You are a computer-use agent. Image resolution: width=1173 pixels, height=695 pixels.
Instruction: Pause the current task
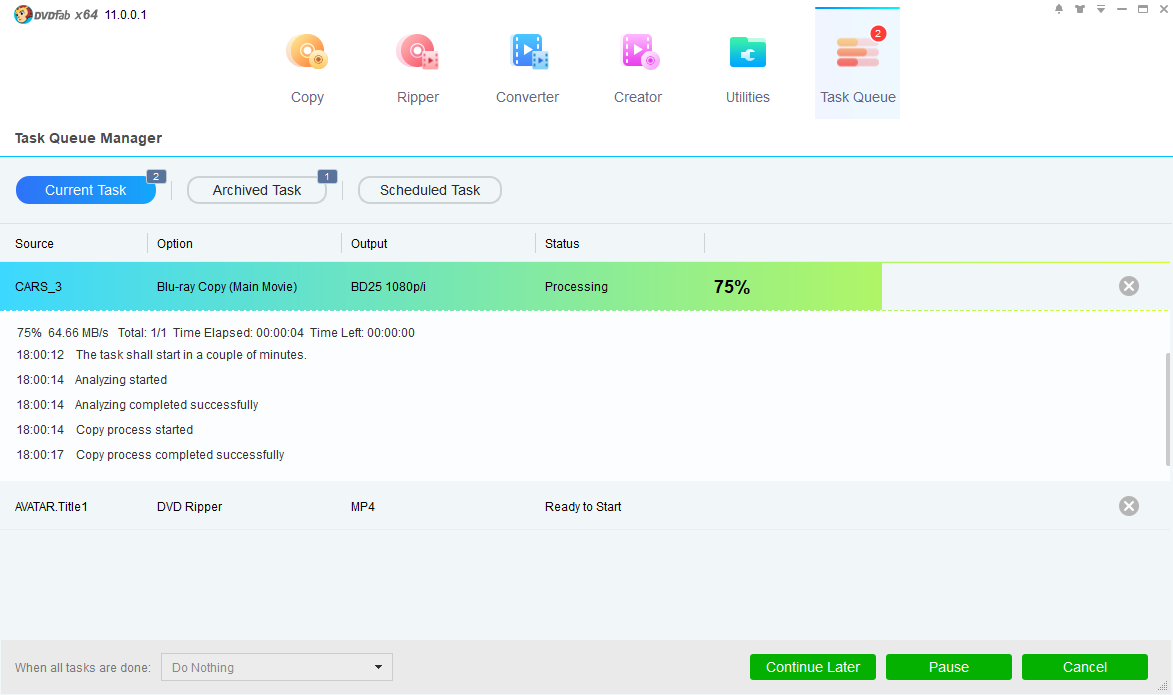pyautogui.click(x=949, y=667)
